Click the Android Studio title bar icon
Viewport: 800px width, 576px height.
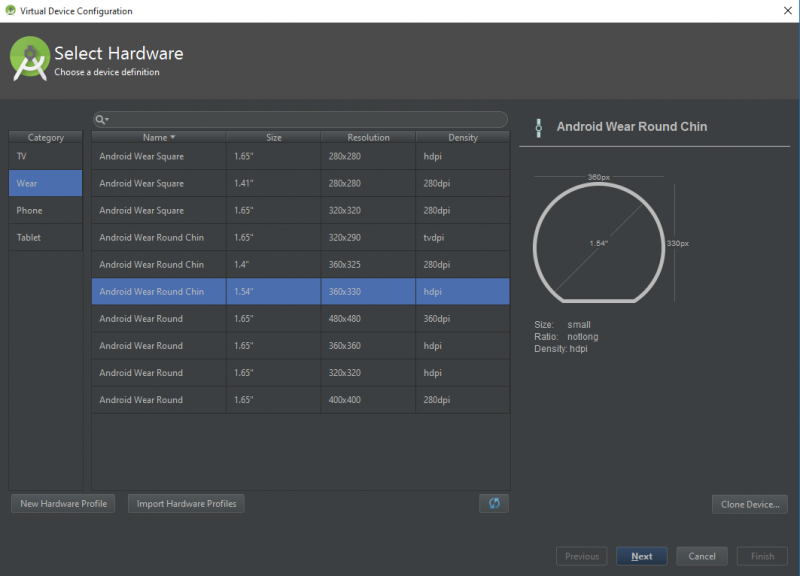click(10, 11)
